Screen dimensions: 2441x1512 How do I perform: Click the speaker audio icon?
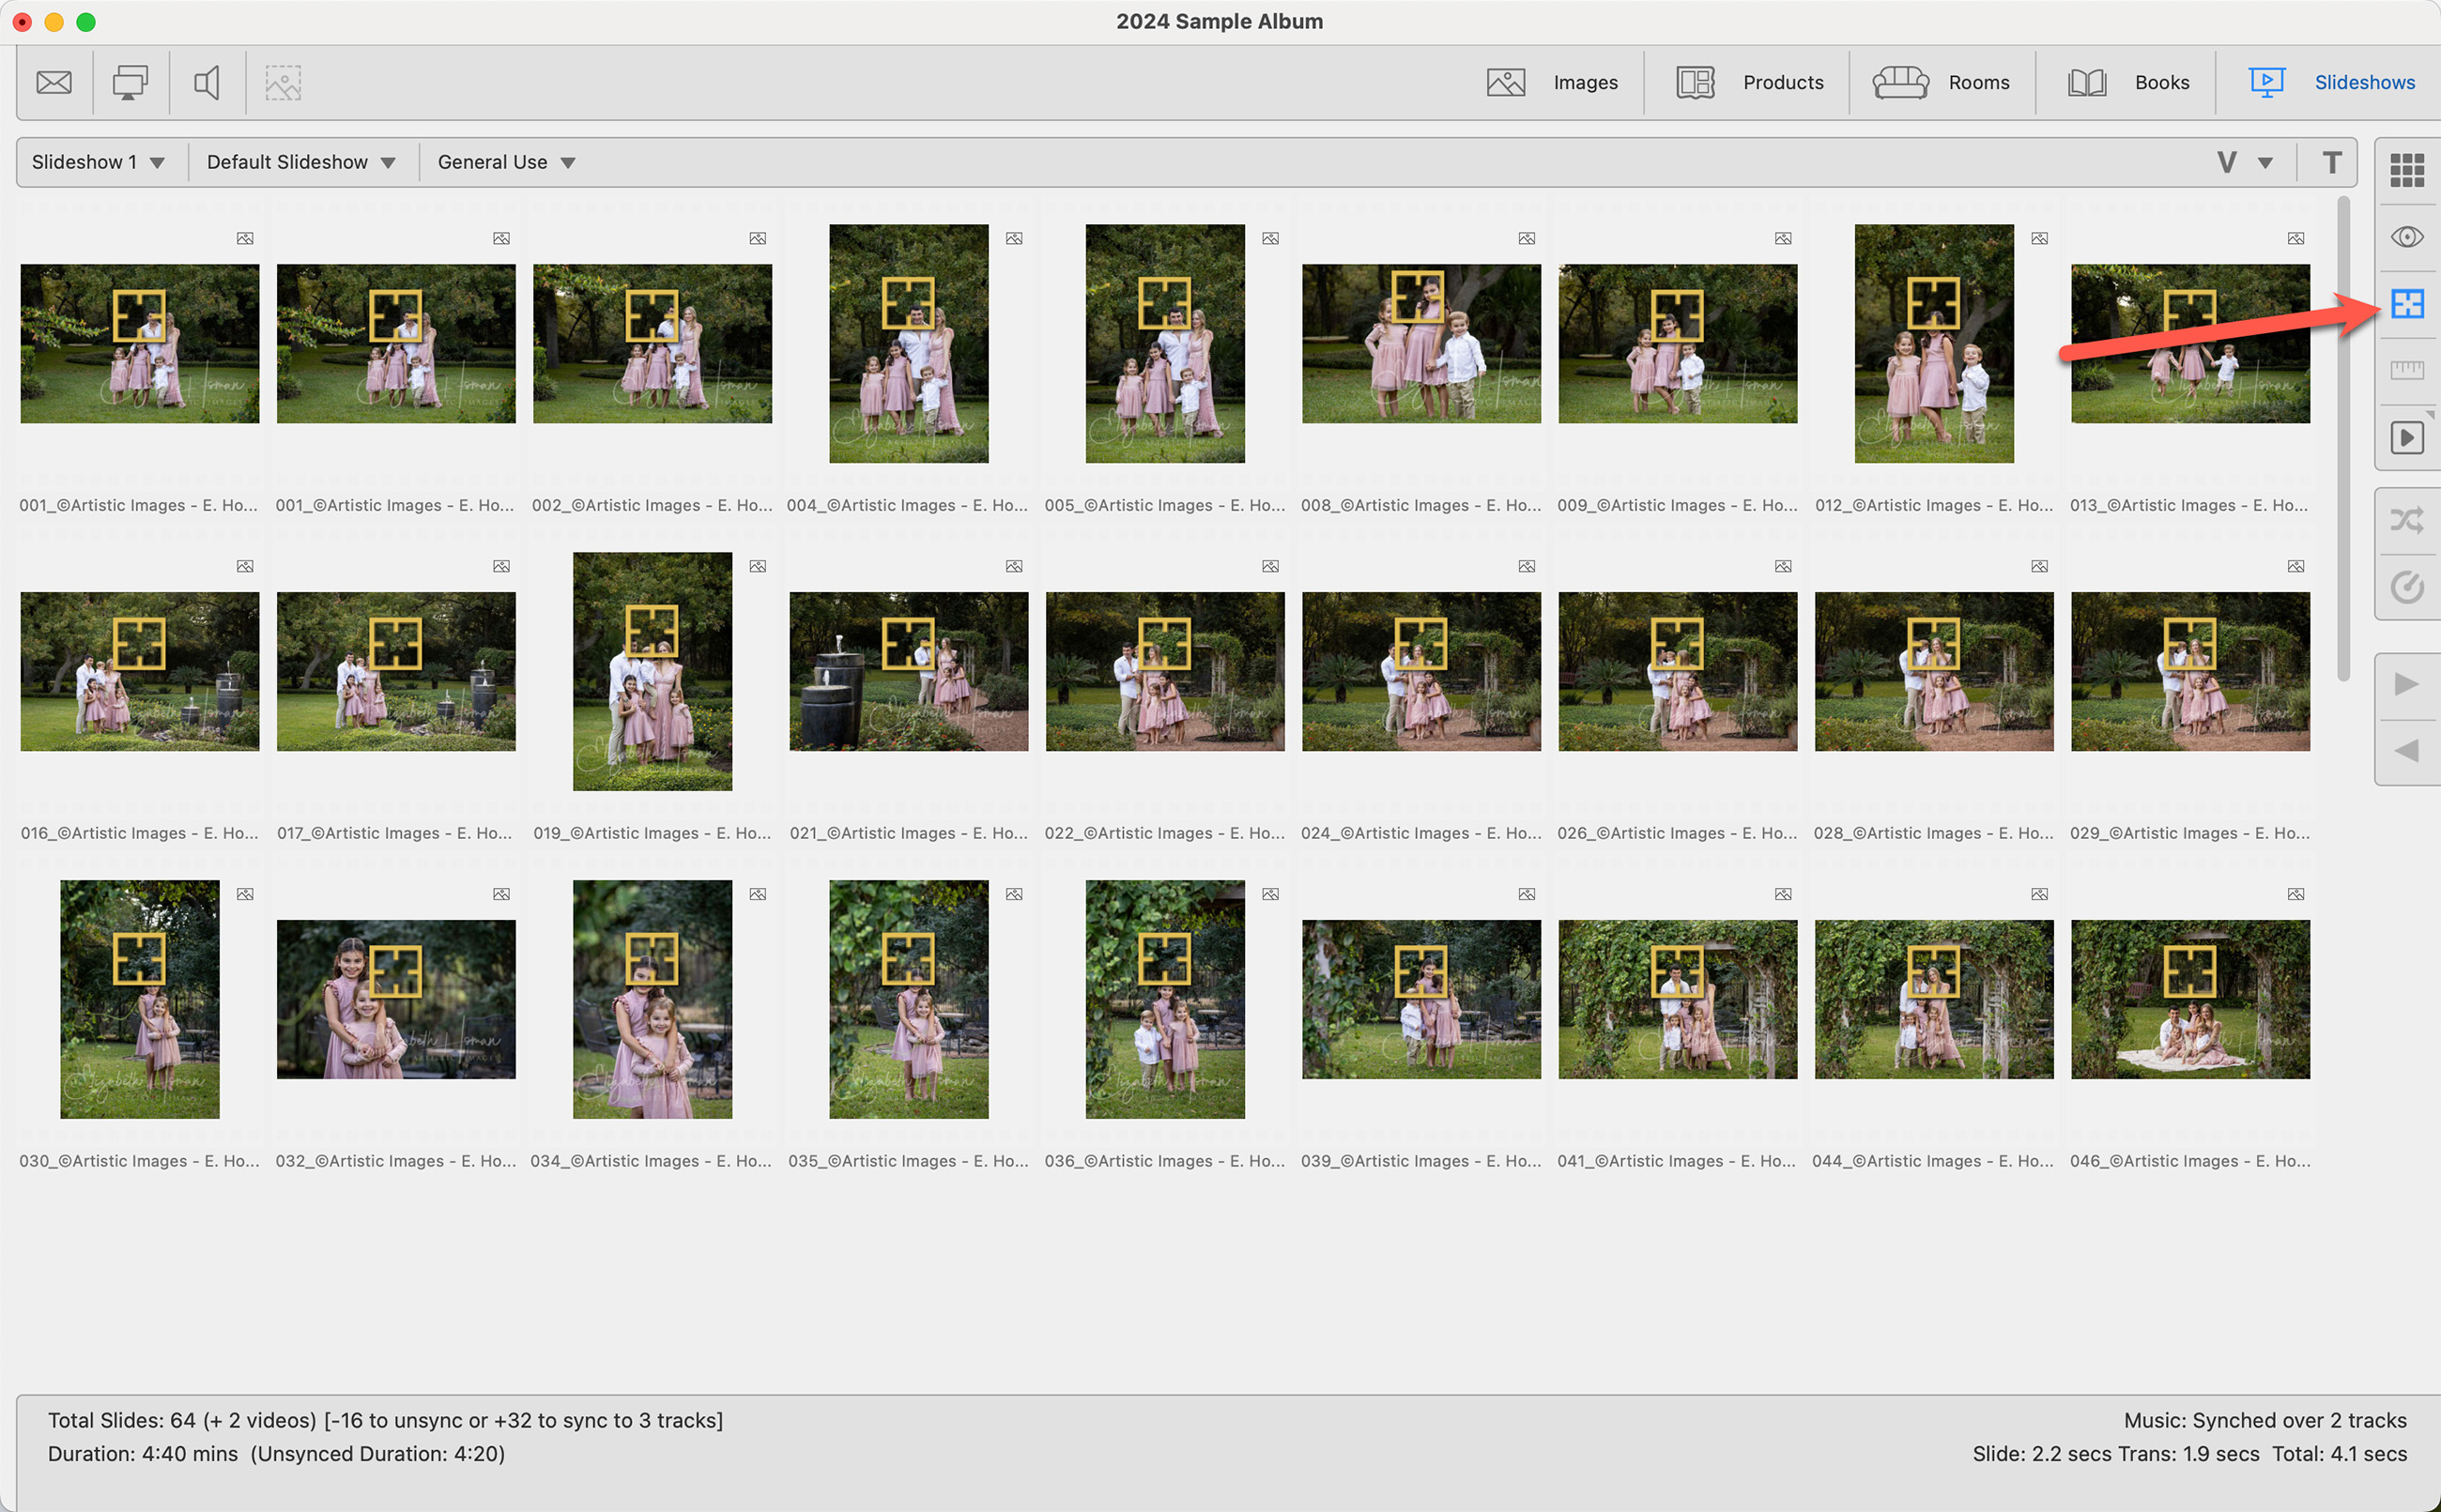point(207,82)
